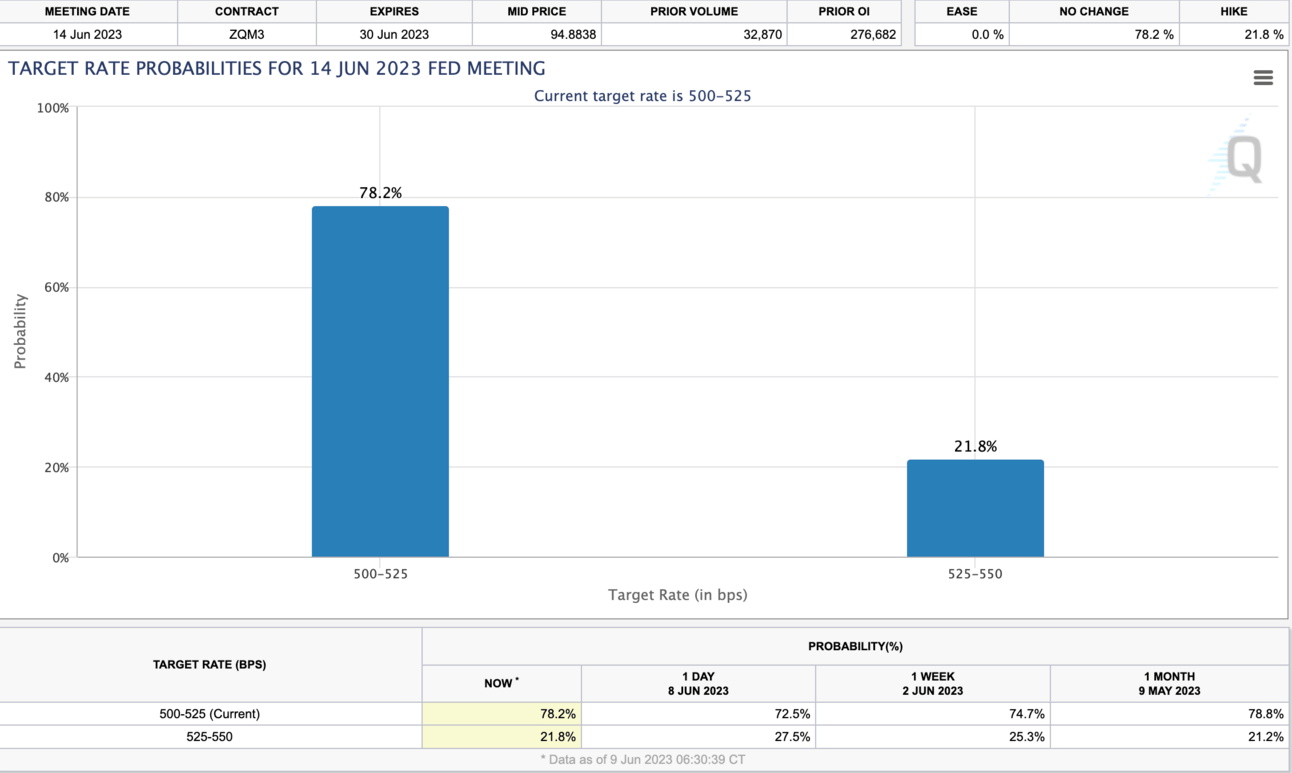Select the 78.8% one-month cell
This screenshot has height=773, width=1292.
[1169, 714]
